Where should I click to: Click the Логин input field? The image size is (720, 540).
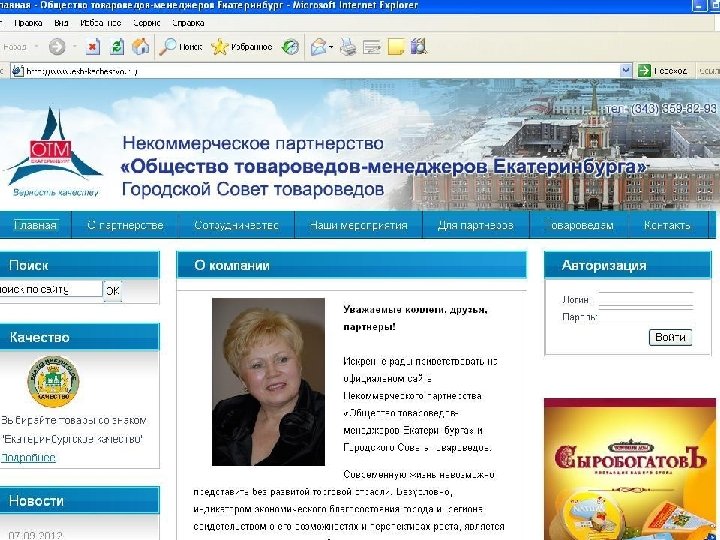tap(646, 298)
